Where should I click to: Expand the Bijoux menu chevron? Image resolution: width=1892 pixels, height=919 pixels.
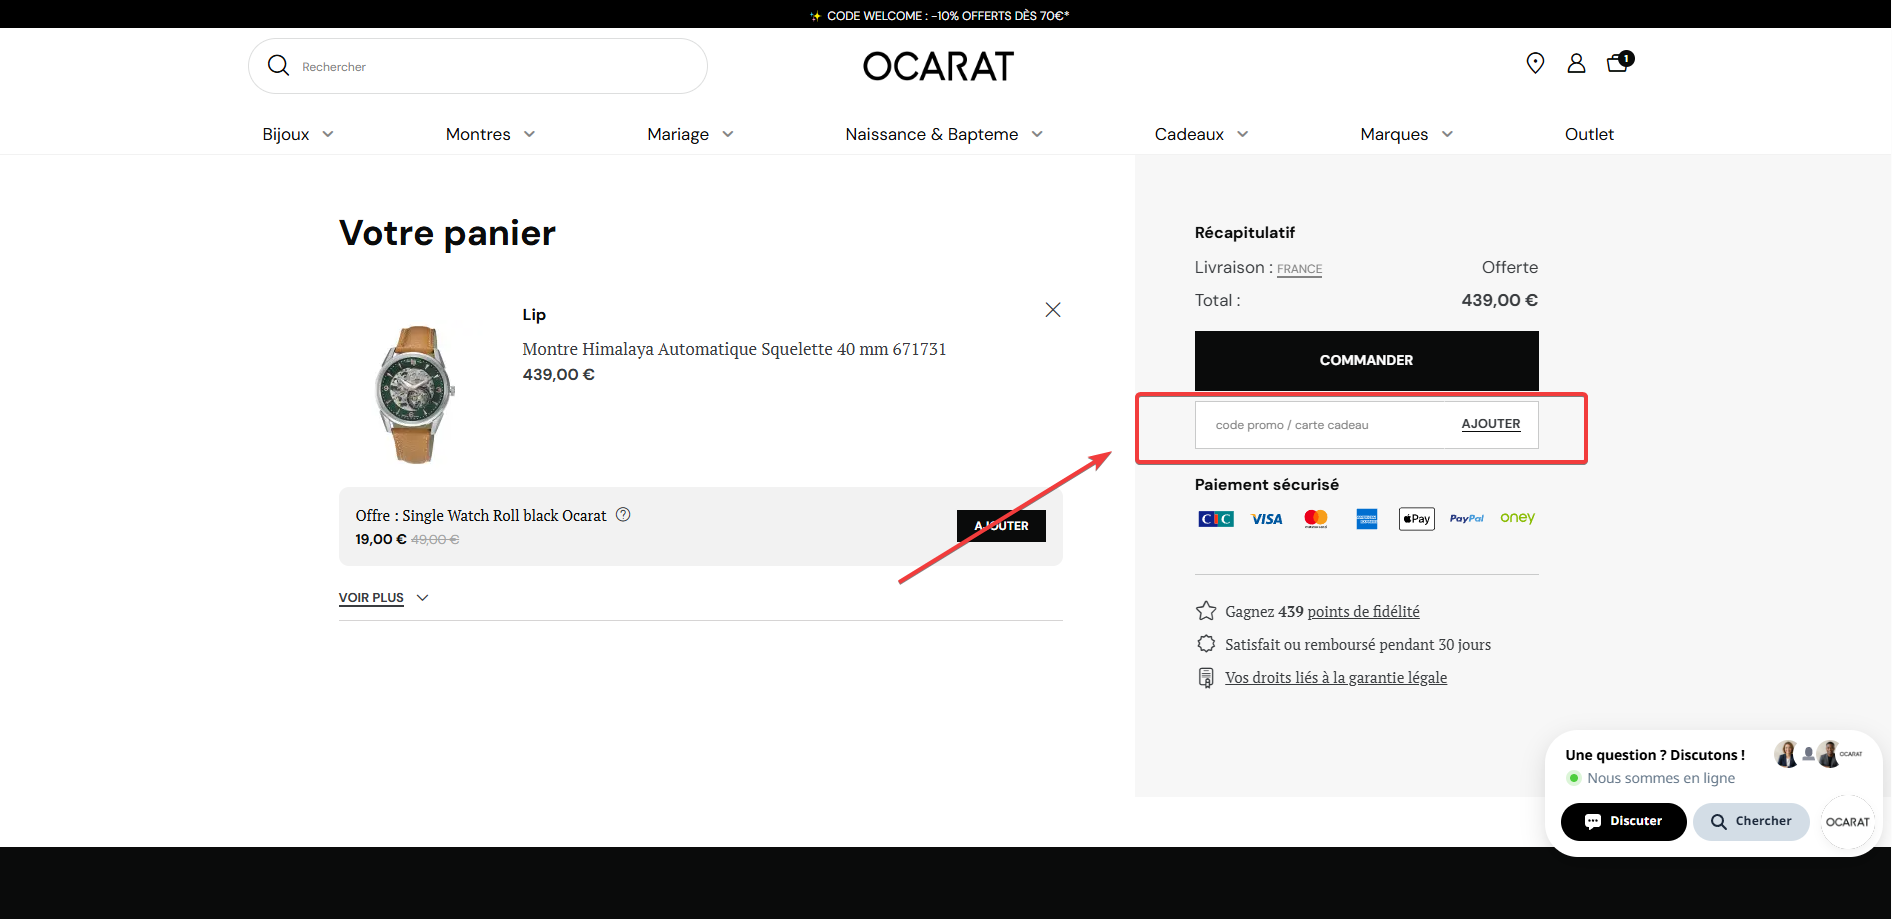click(x=328, y=134)
